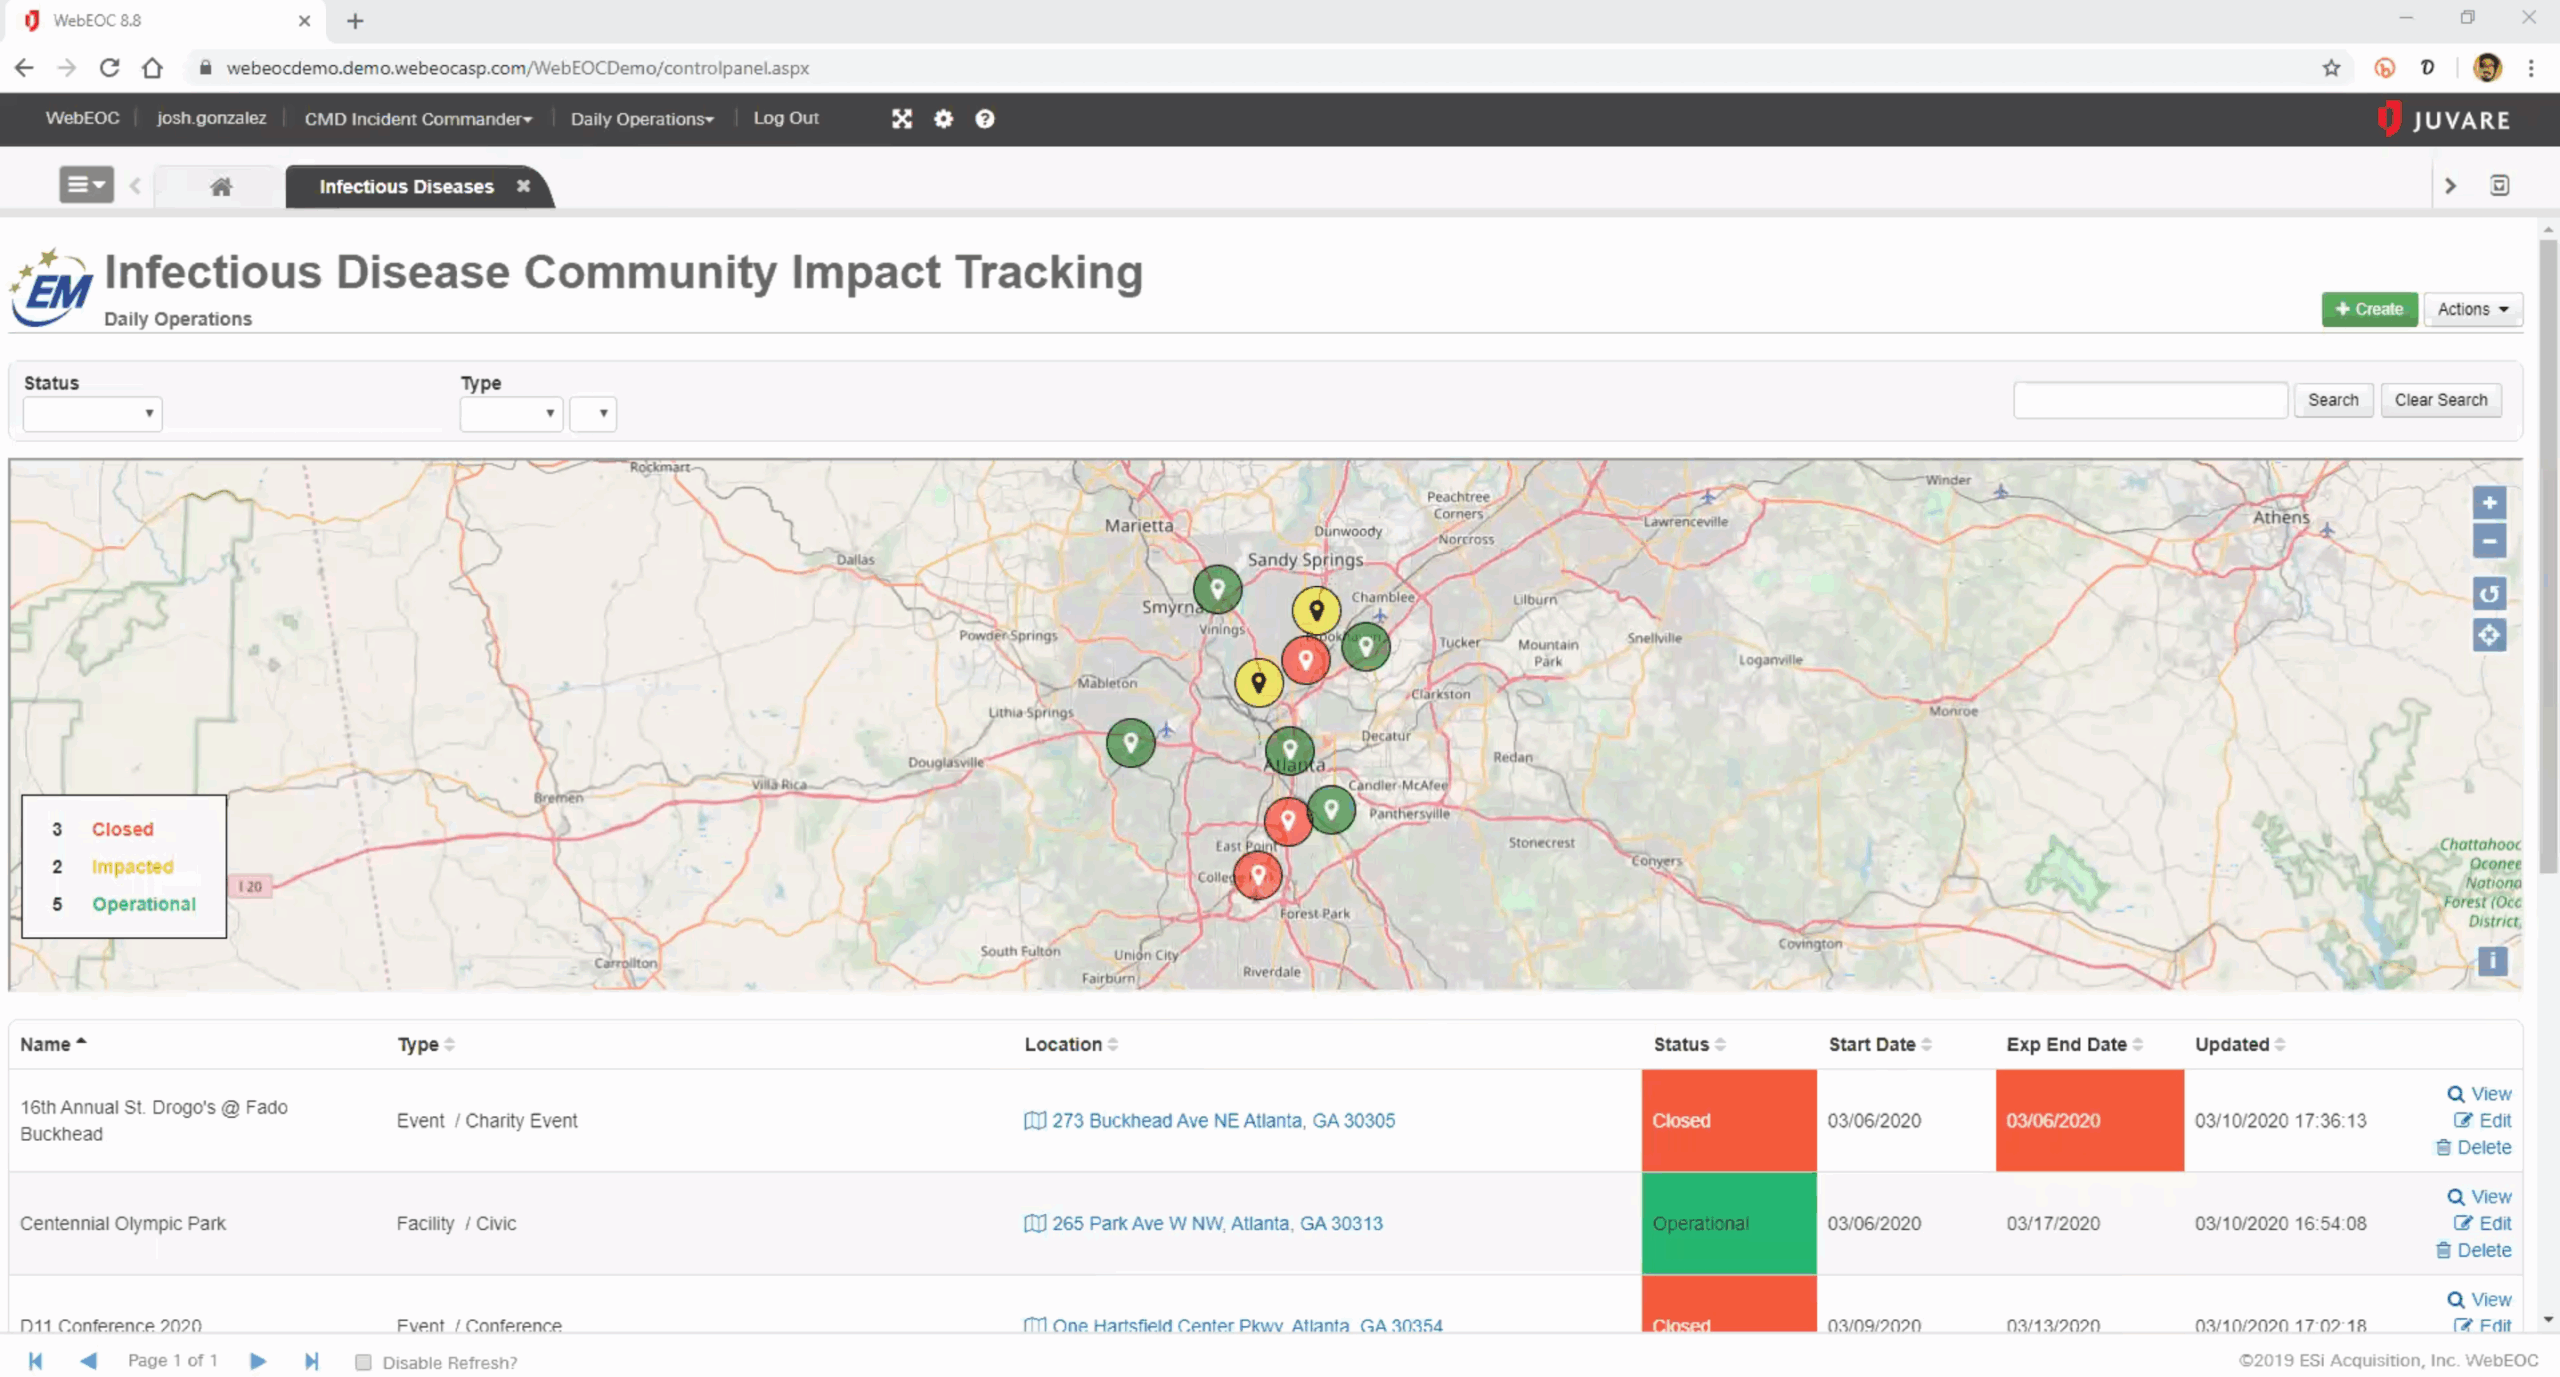Click the green Create button
The width and height of the screenshot is (2560, 1377).
pyautogui.click(x=2368, y=309)
